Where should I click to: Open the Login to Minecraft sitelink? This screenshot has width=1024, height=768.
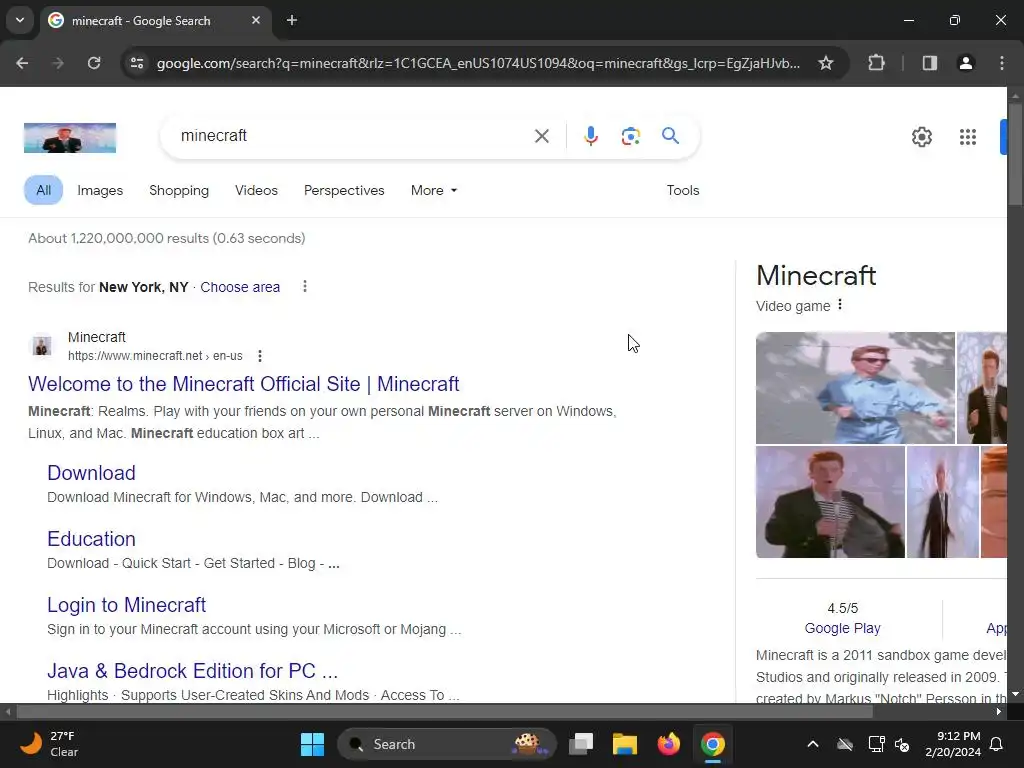tap(127, 605)
